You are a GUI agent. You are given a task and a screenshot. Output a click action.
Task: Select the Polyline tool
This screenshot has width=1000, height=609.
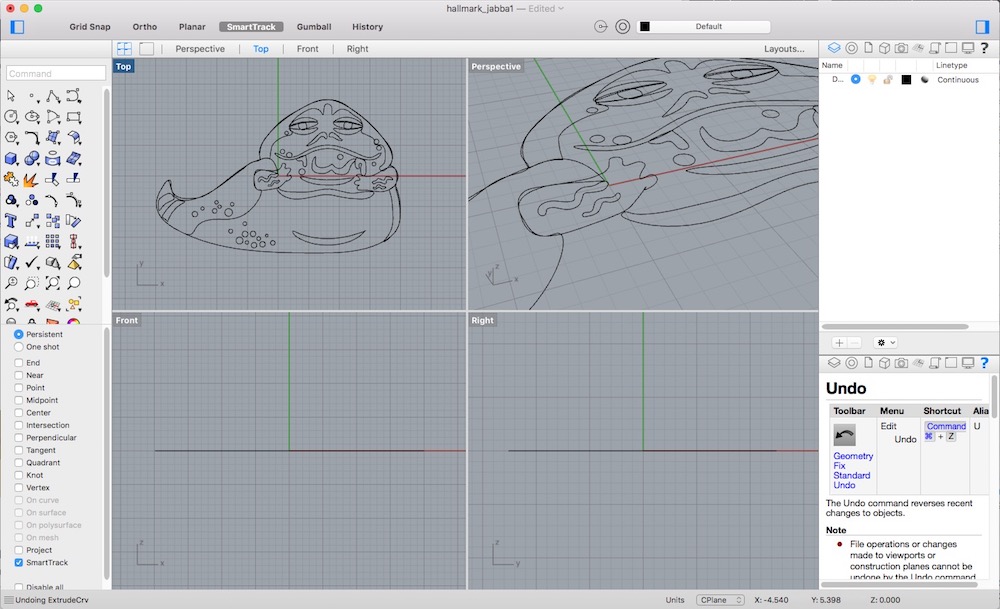click(x=52, y=96)
